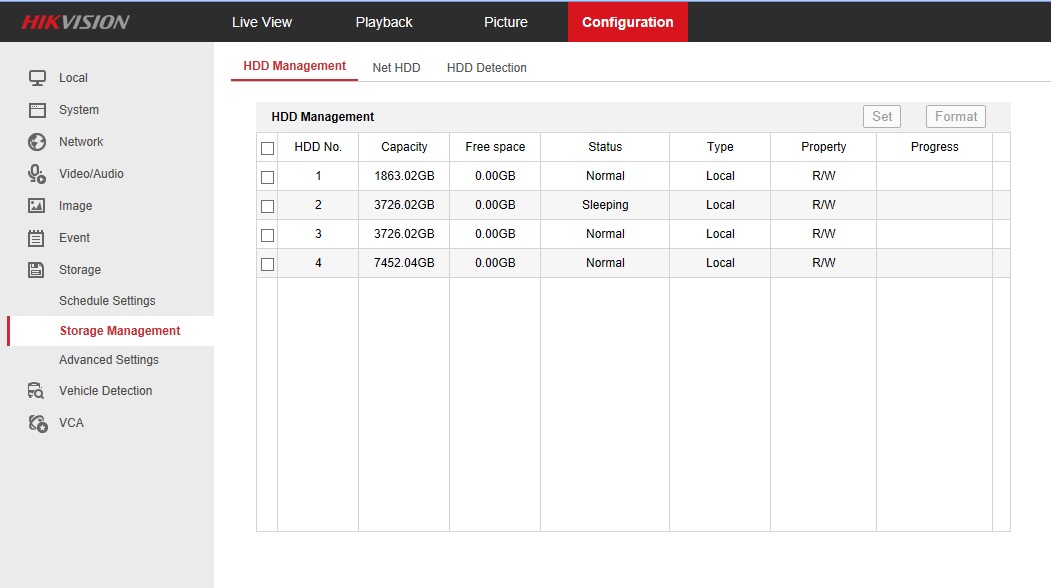Open Schedule Settings under Storage
This screenshot has width=1051, height=588.
click(x=107, y=301)
